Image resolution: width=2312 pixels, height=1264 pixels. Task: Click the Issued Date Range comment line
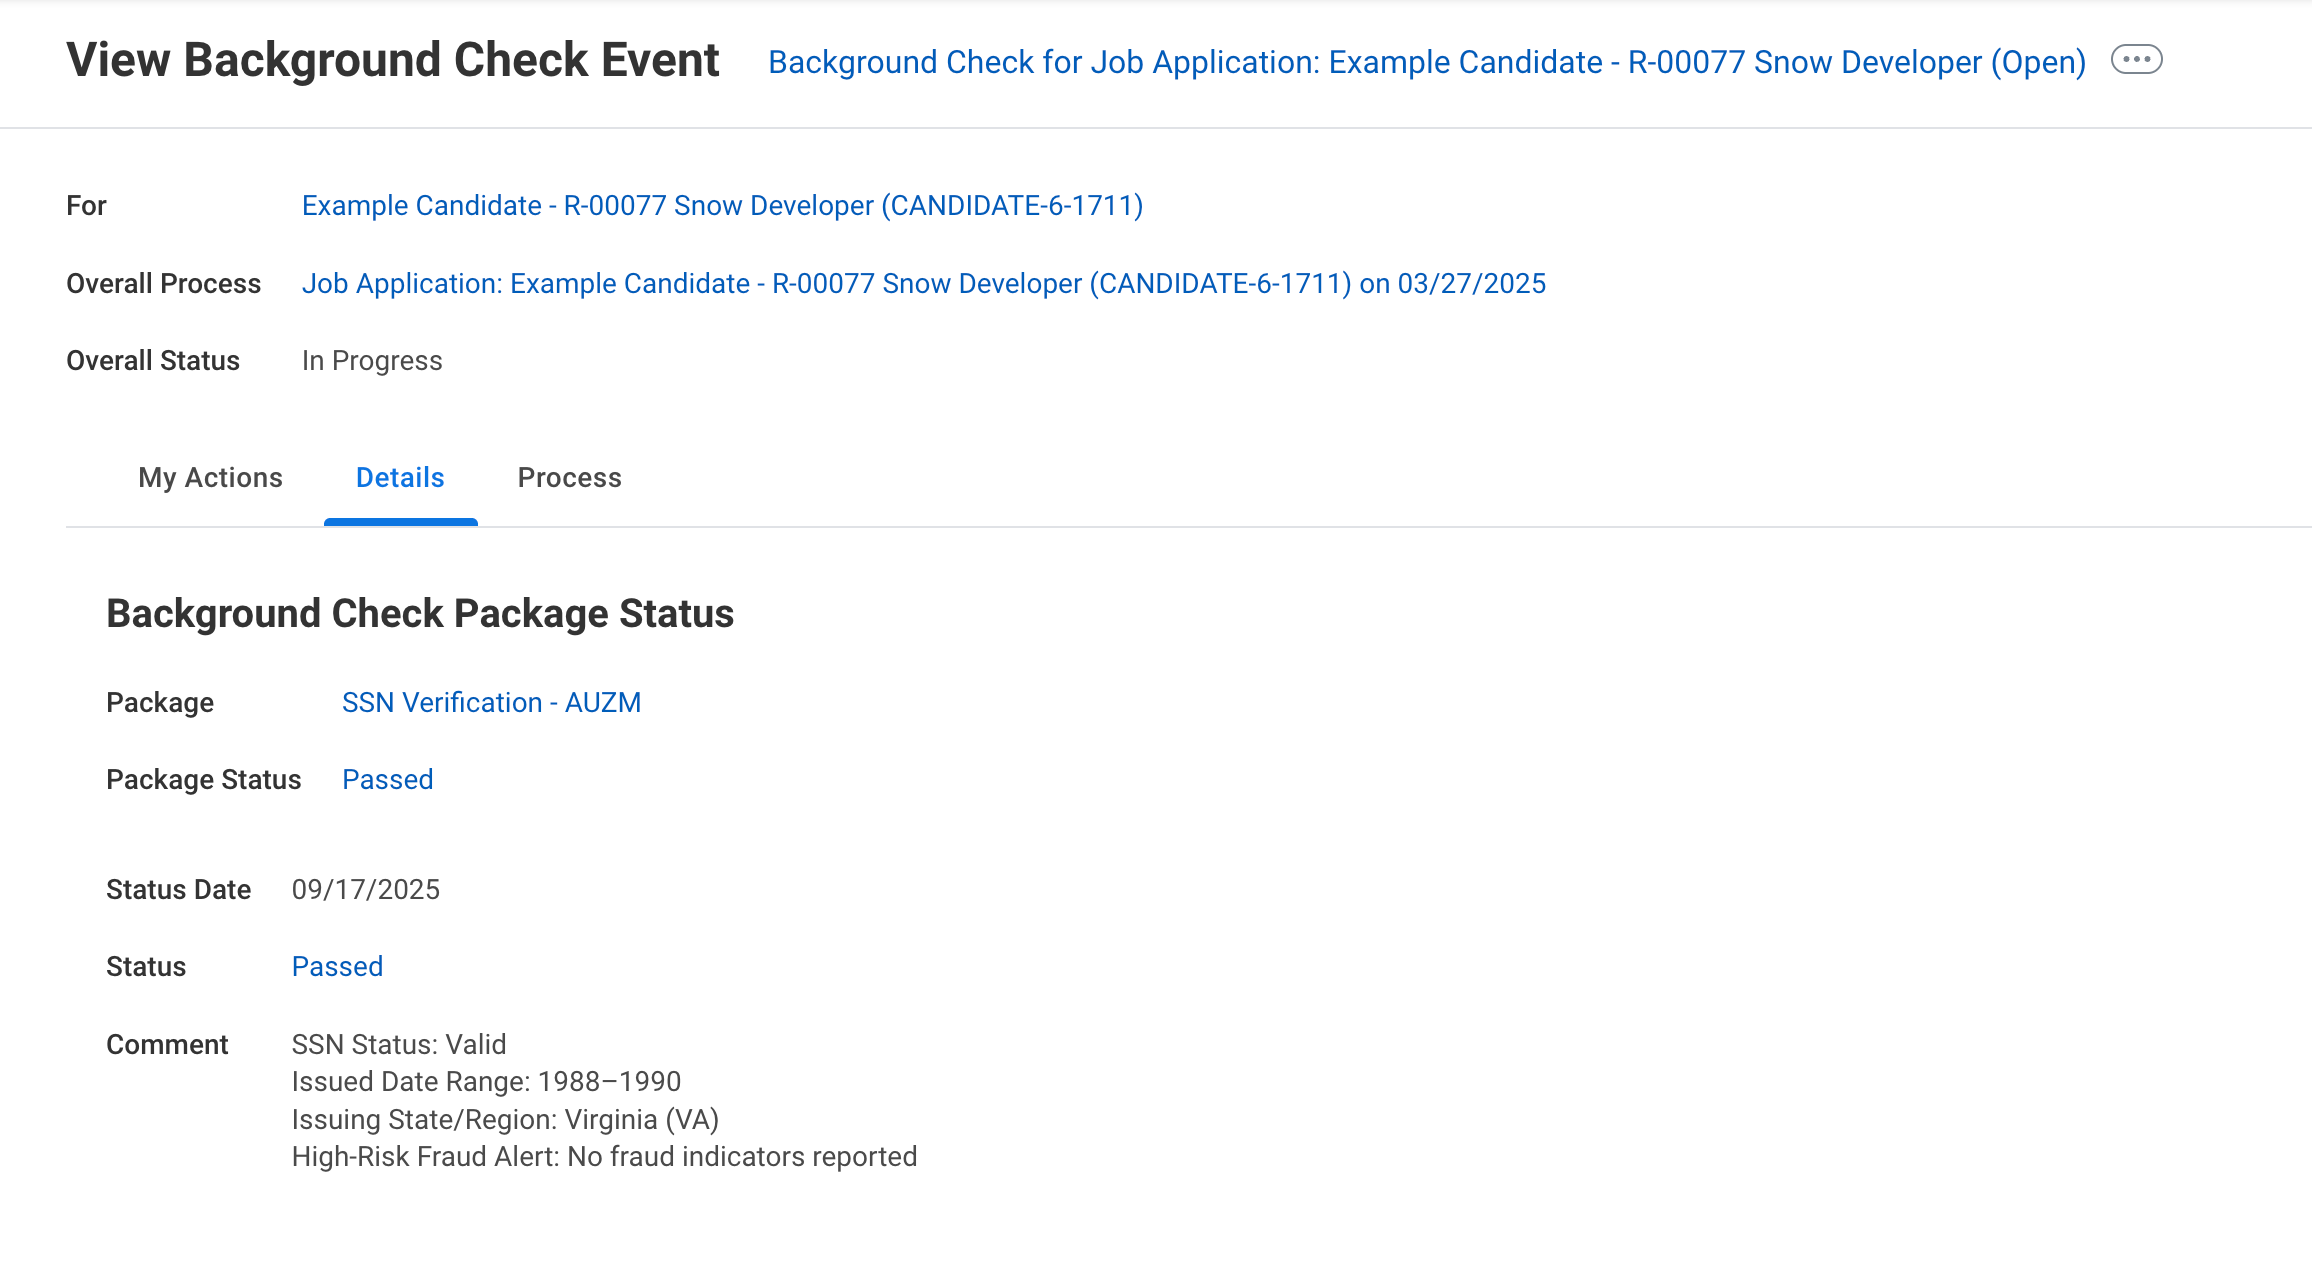pos(486,1082)
